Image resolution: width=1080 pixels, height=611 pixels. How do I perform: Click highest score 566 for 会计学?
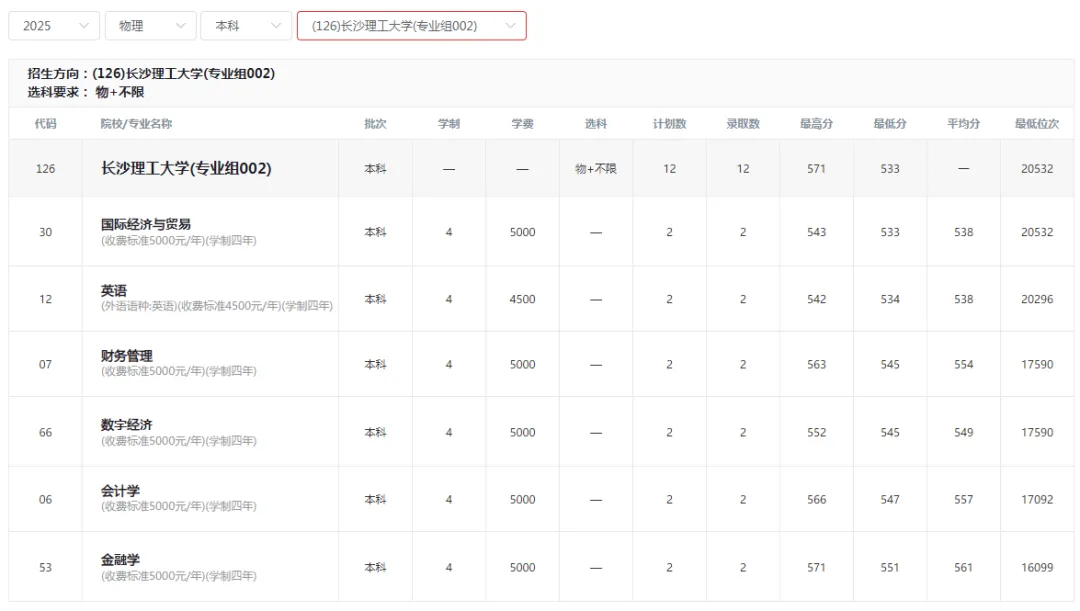click(x=816, y=499)
